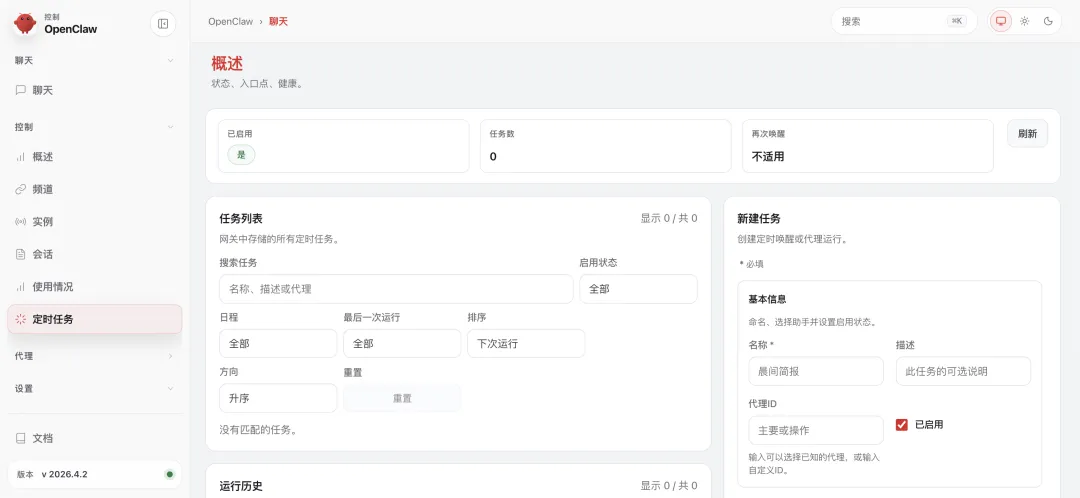Focus the 代理ID input field
Viewport: 1080px width, 498px height.
pos(816,430)
